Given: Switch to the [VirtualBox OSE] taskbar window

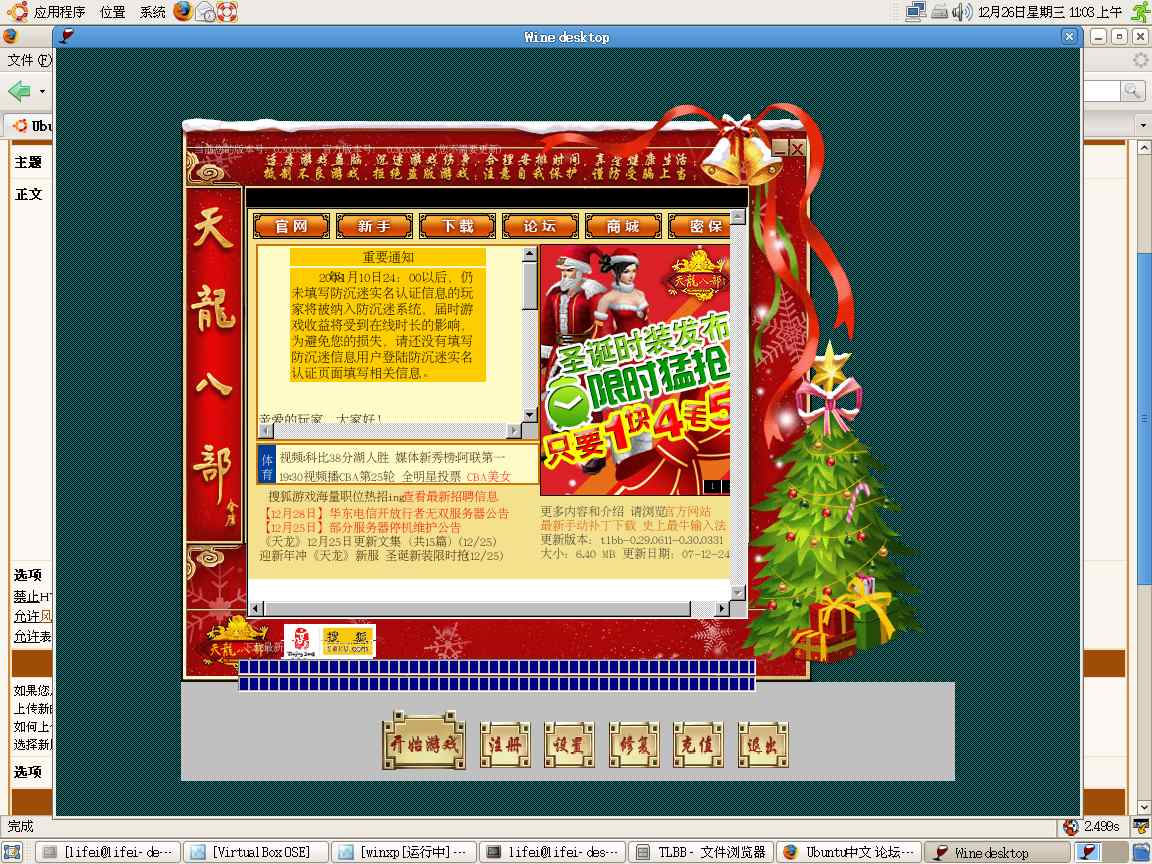Looking at the screenshot, I should coord(255,852).
